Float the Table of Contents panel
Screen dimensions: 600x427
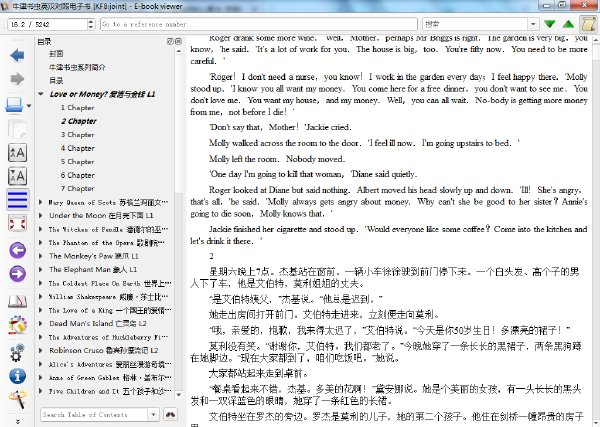(x=170, y=41)
